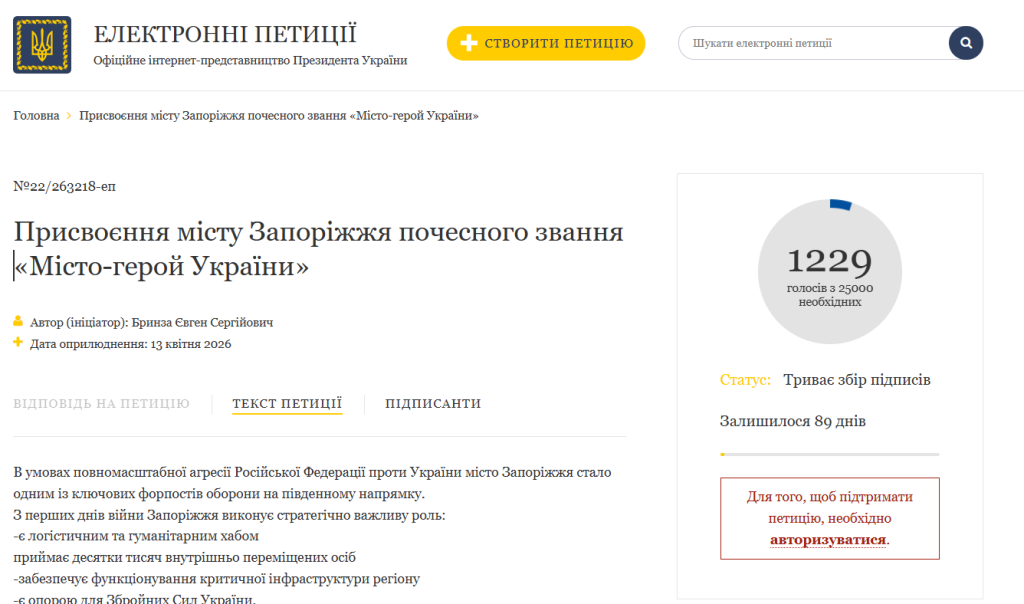The height and width of the screenshot is (604, 1024).
Task: Click the petition title breadcrumb item
Action: pyautogui.click(x=279, y=116)
